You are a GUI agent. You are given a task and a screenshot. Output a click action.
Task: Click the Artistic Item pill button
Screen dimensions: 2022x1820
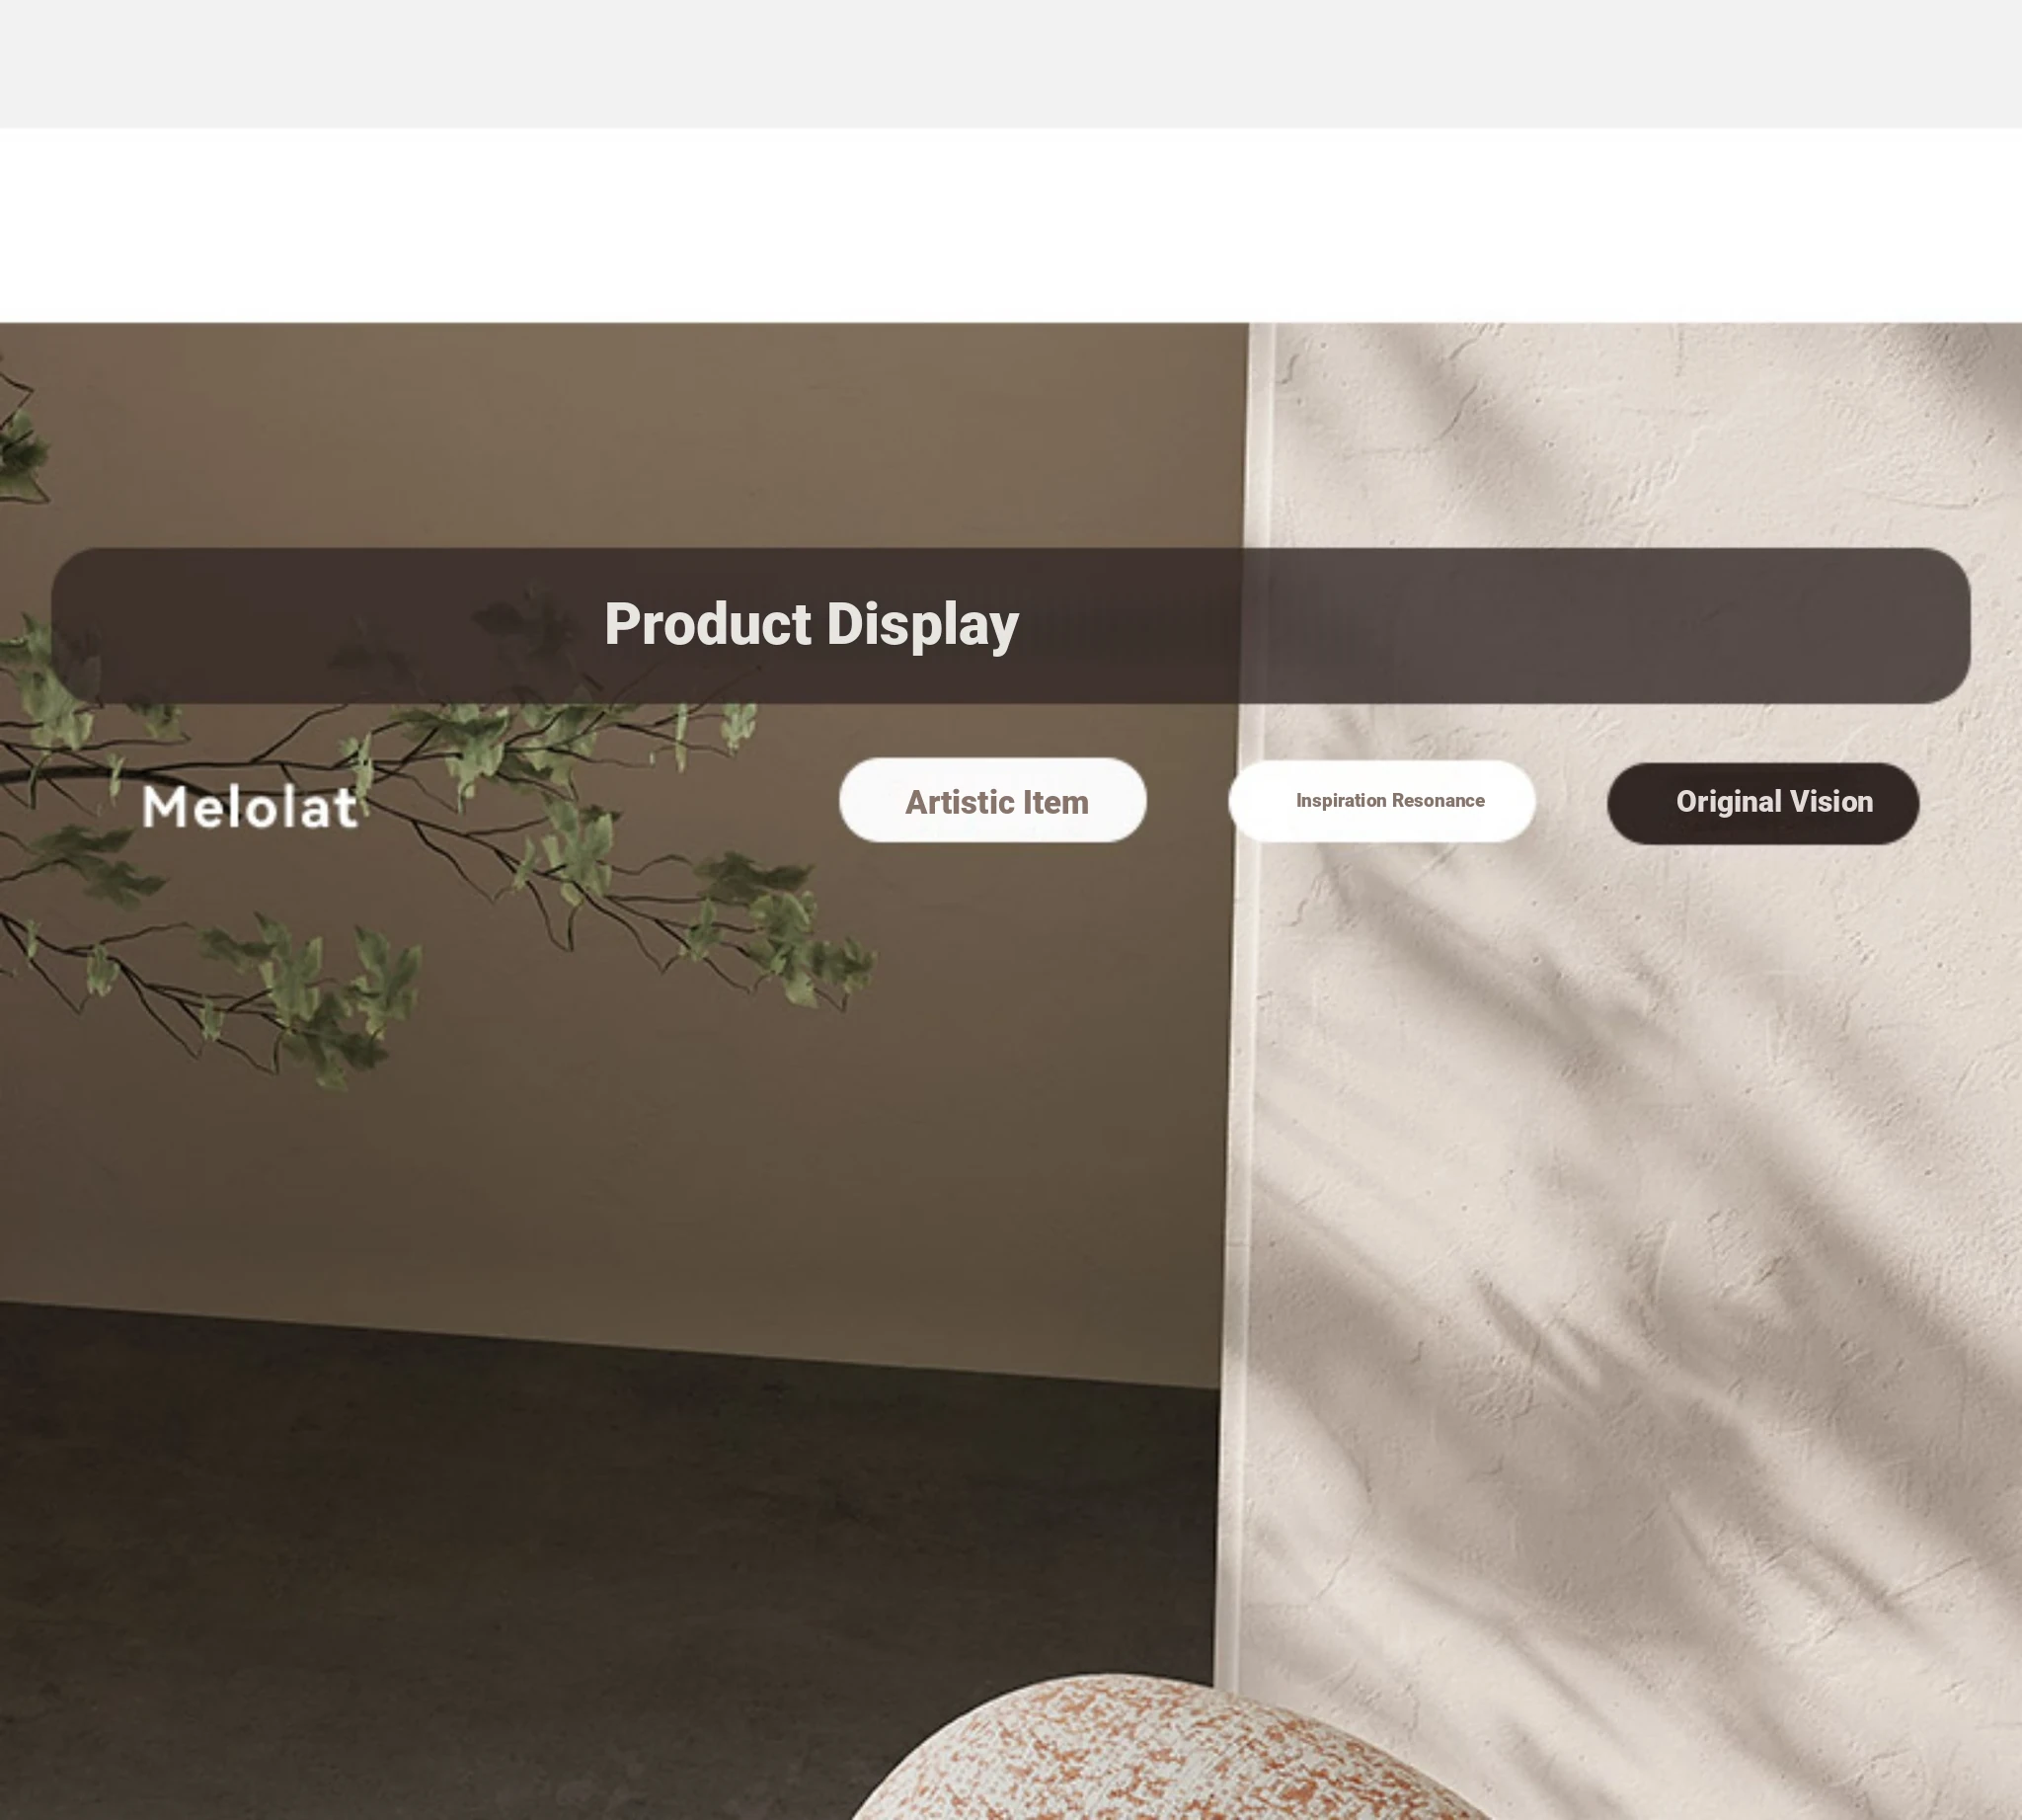(992, 800)
